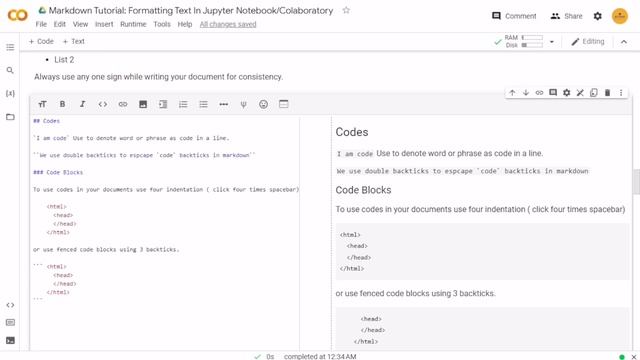Viewport: 640px width, 360px height.
Task: Click the All changes saved link
Action: click(228, 24)
